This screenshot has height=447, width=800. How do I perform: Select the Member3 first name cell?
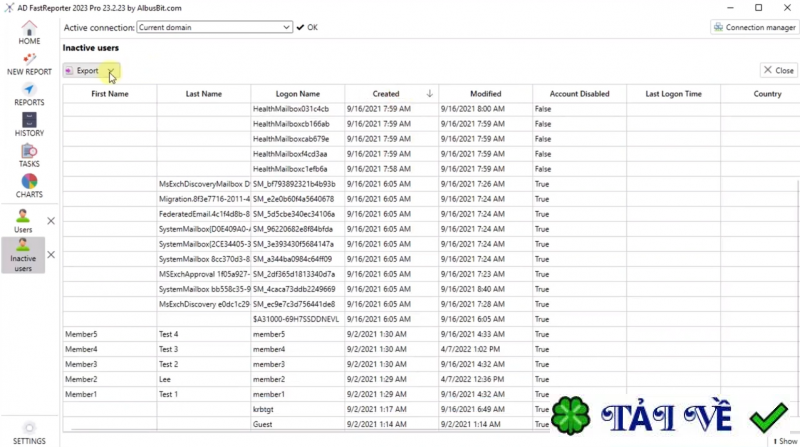[110, 364]
